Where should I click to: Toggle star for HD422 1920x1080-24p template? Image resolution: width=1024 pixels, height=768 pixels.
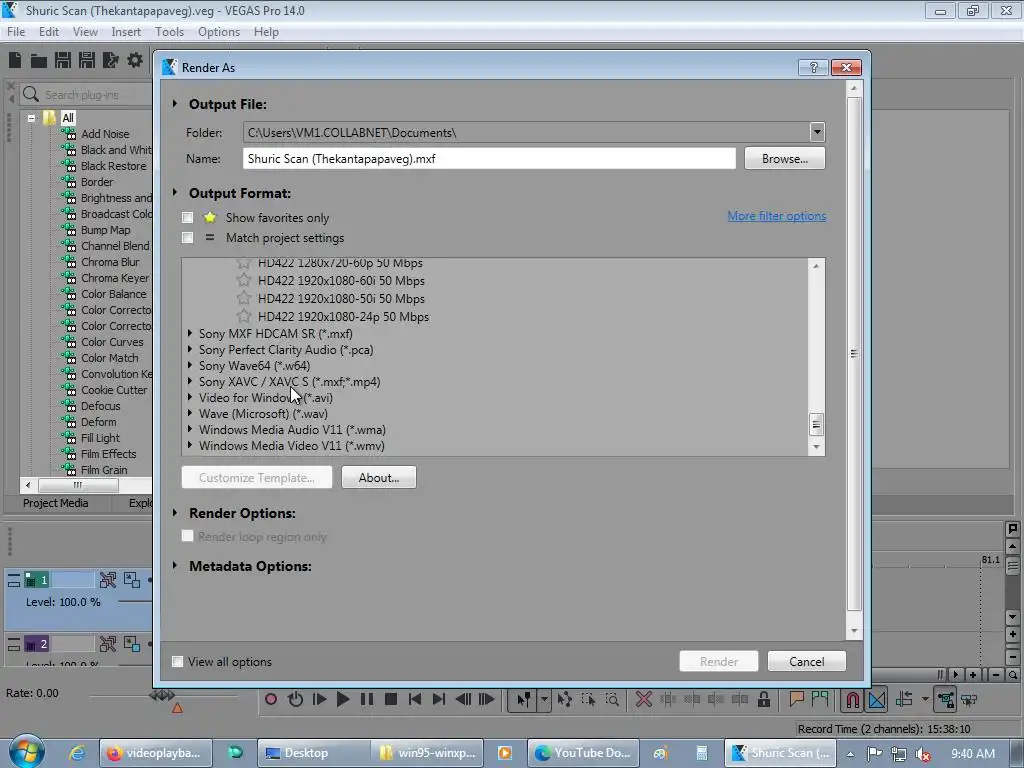(x=244, y=316)
